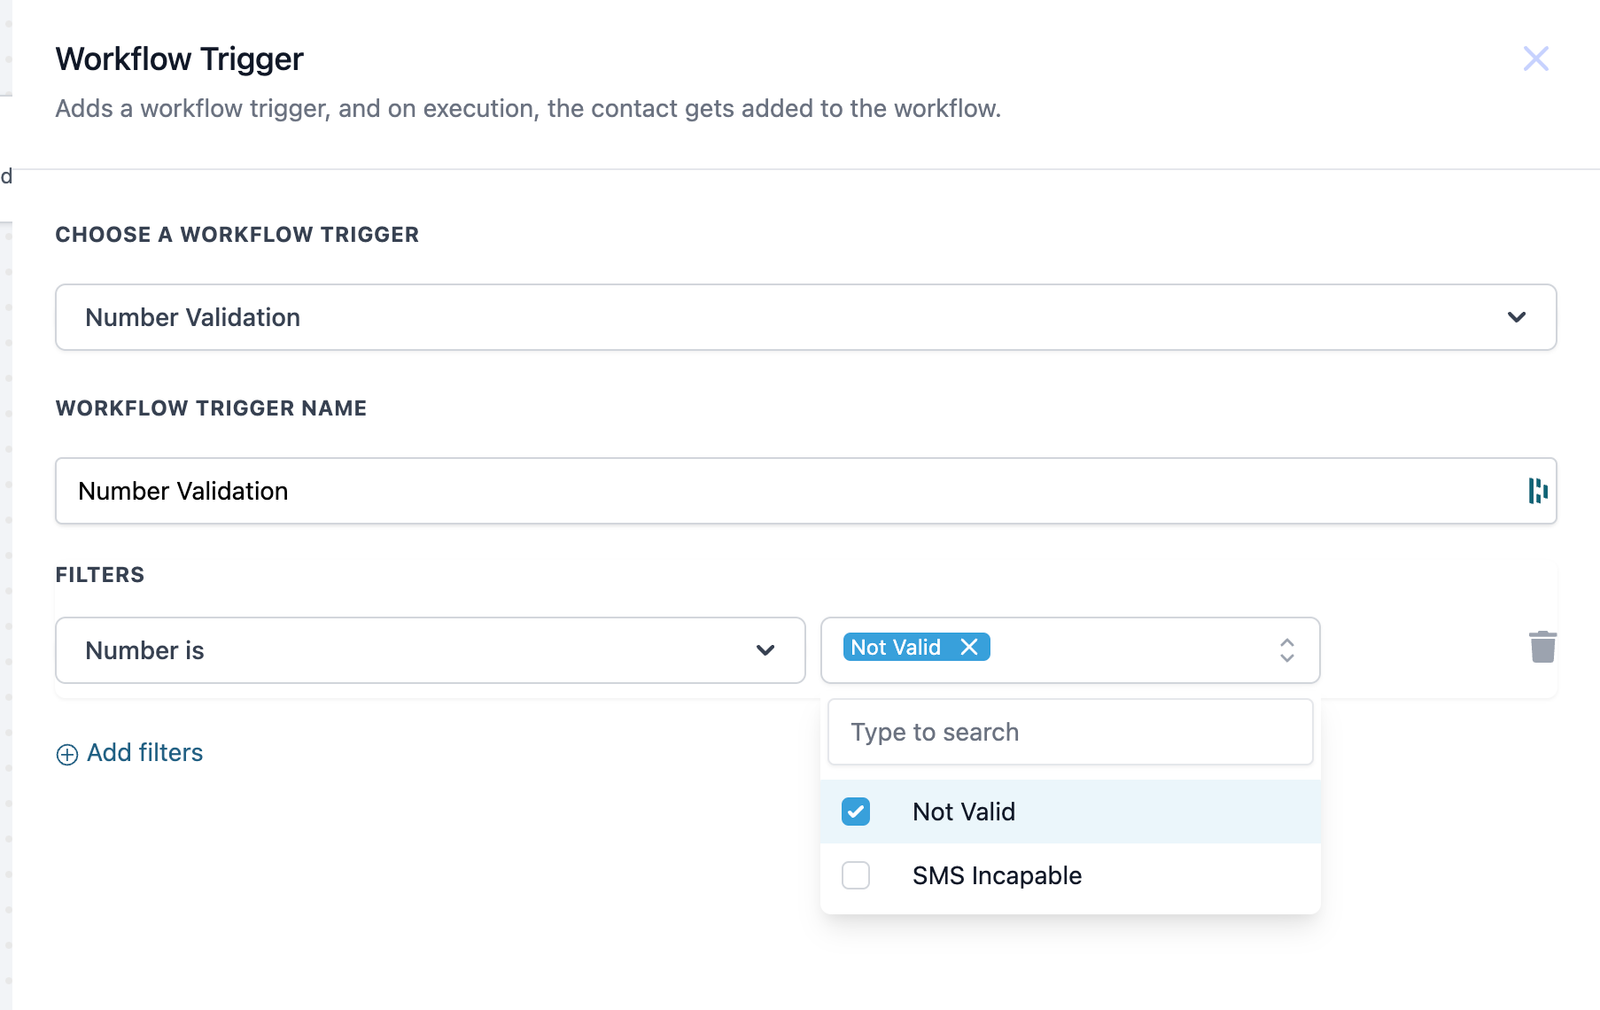Remove the Not Valid tag with its X
Screen dimensions: 1600x1010
[969, 647]
